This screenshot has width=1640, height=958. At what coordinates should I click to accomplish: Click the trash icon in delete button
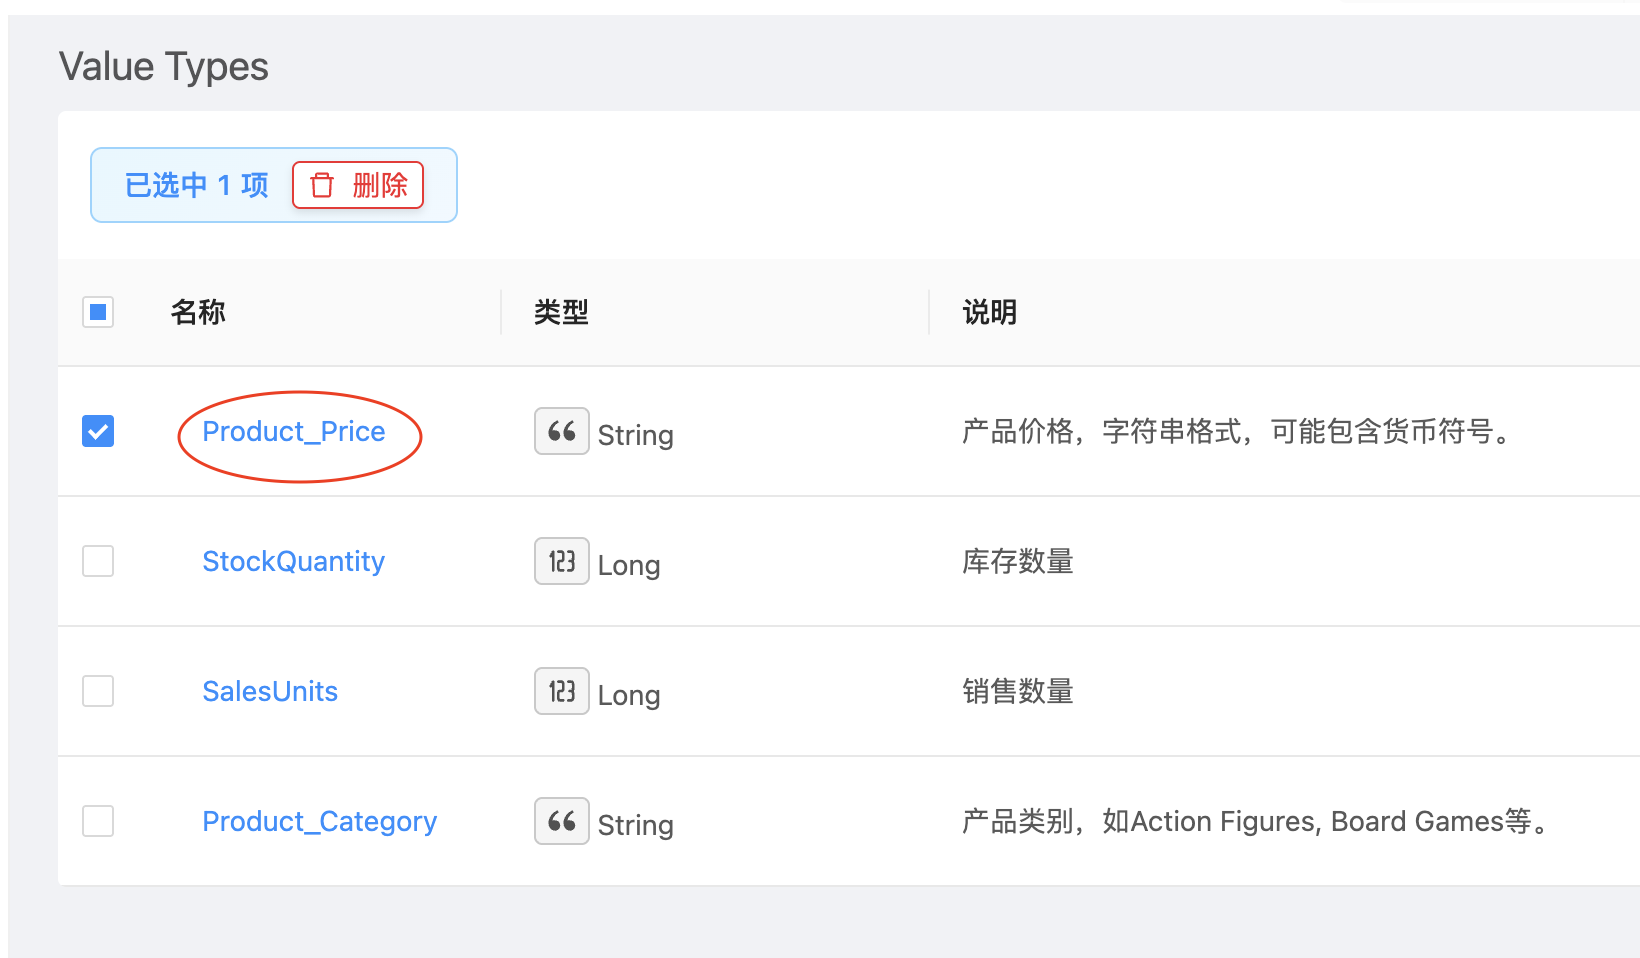(x=322, y=185)
